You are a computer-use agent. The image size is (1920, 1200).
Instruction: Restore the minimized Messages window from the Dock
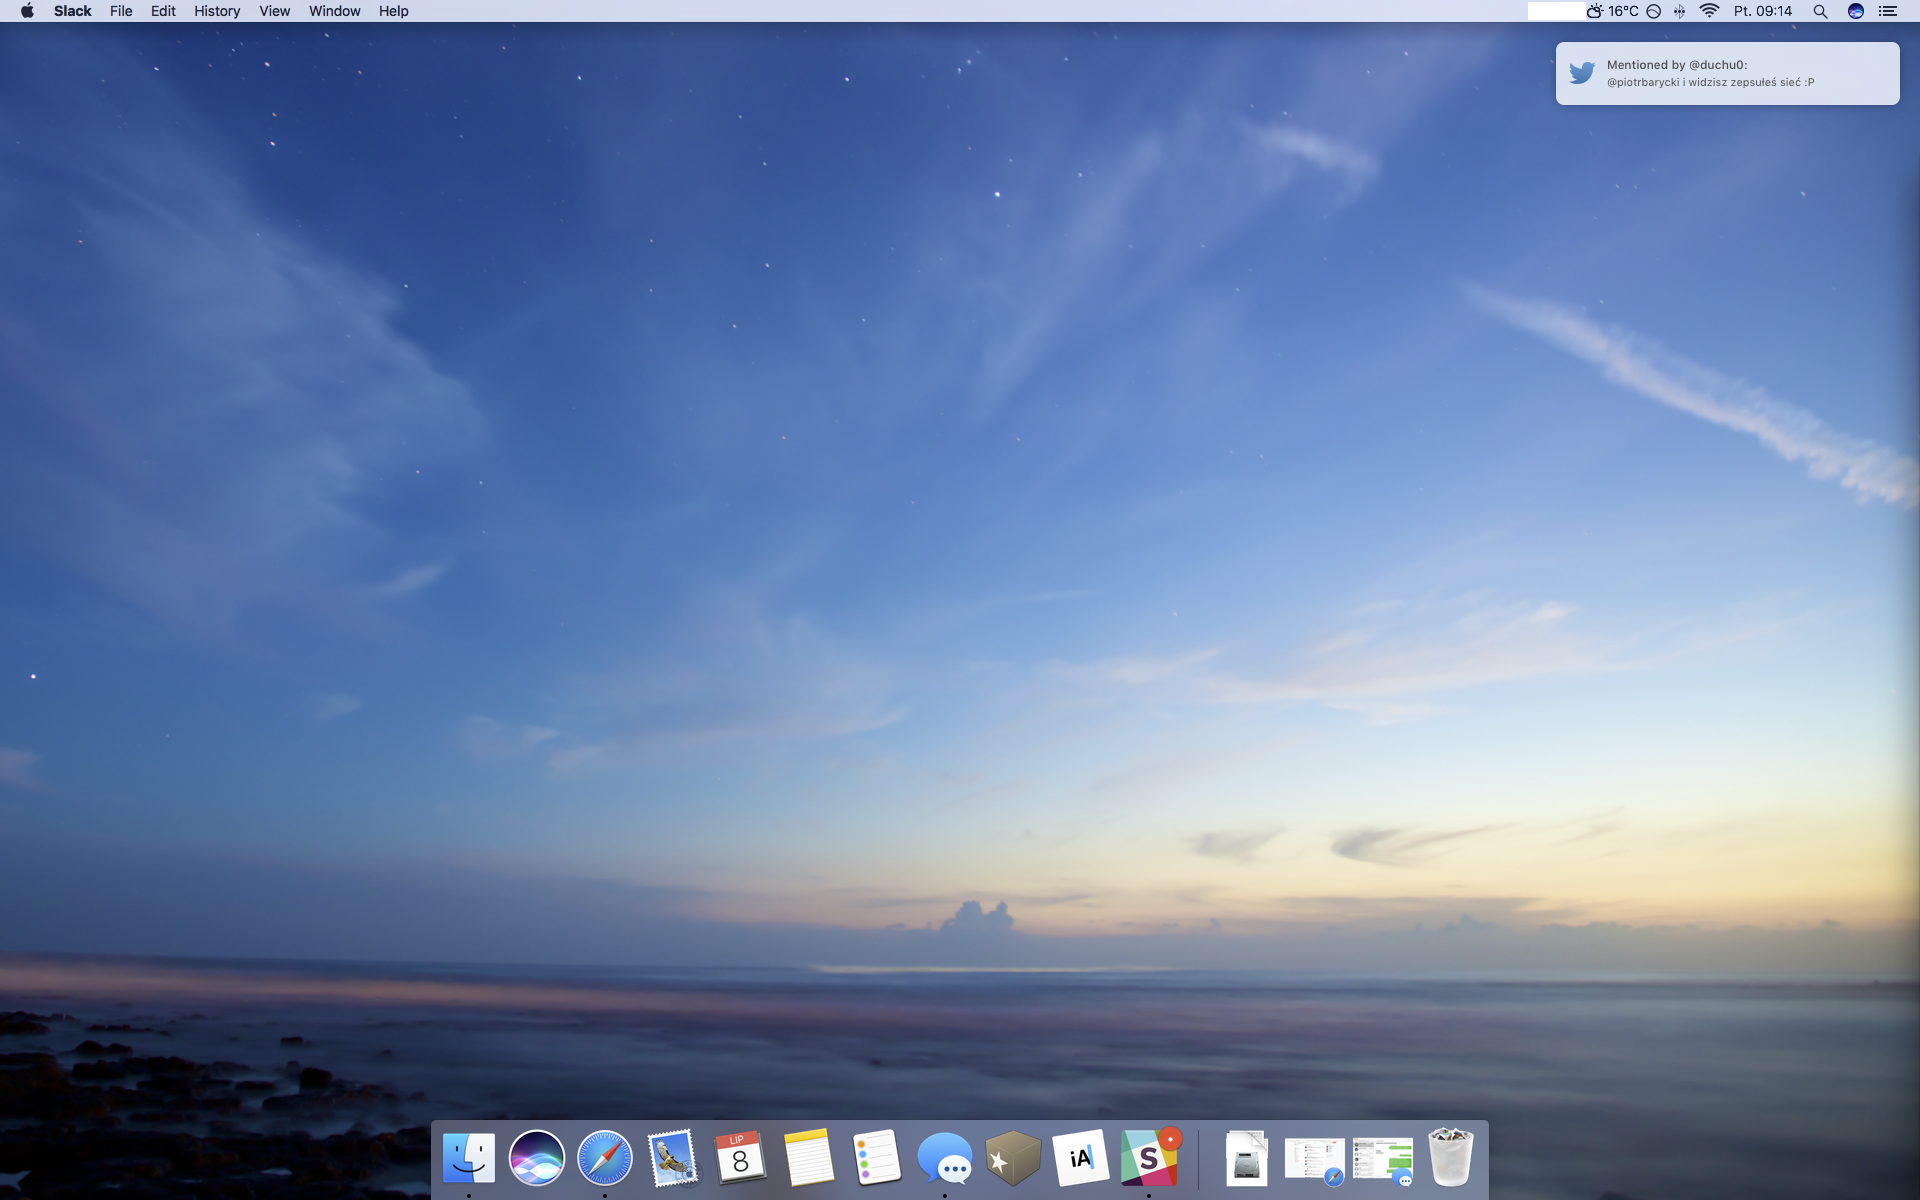point(1383,1160)
